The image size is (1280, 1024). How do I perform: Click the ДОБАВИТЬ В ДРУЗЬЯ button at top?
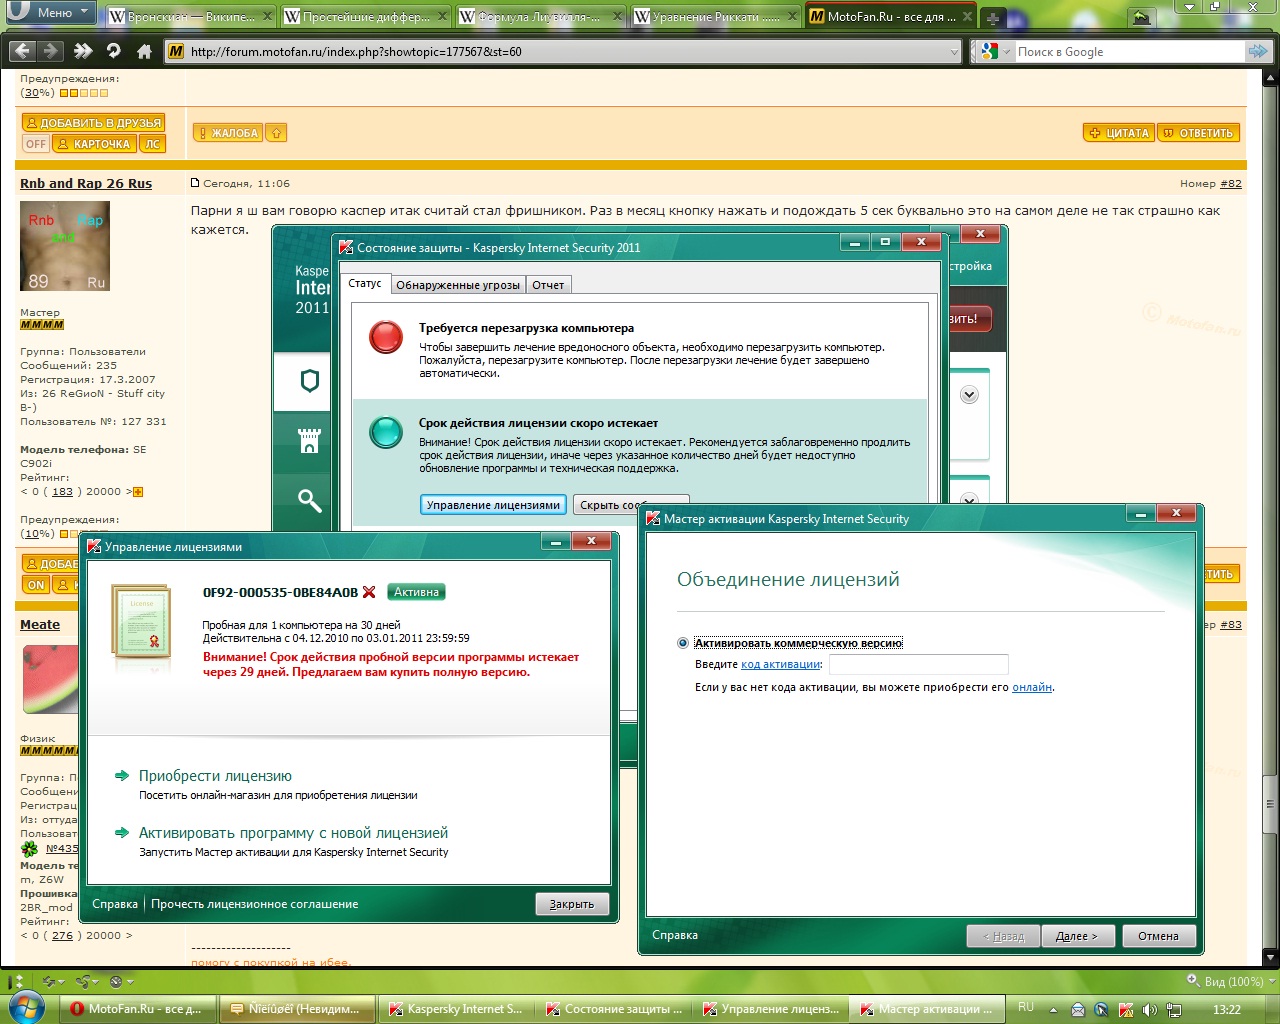[93, 123]
